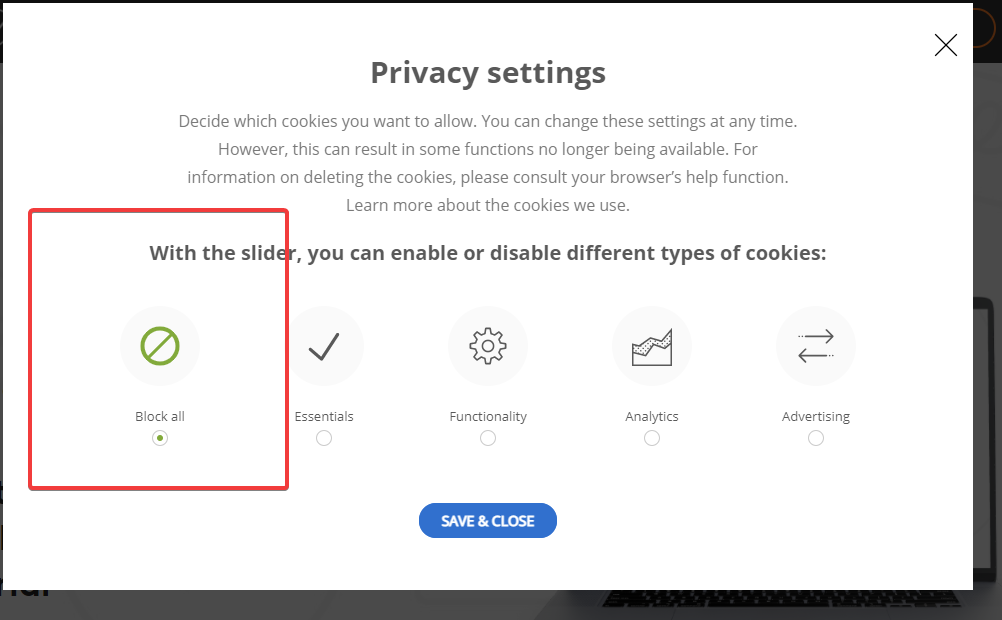The width and height of the screenshot is (1002, 620).
Task: Select the Advertising arrows icon
Action: 815,346
